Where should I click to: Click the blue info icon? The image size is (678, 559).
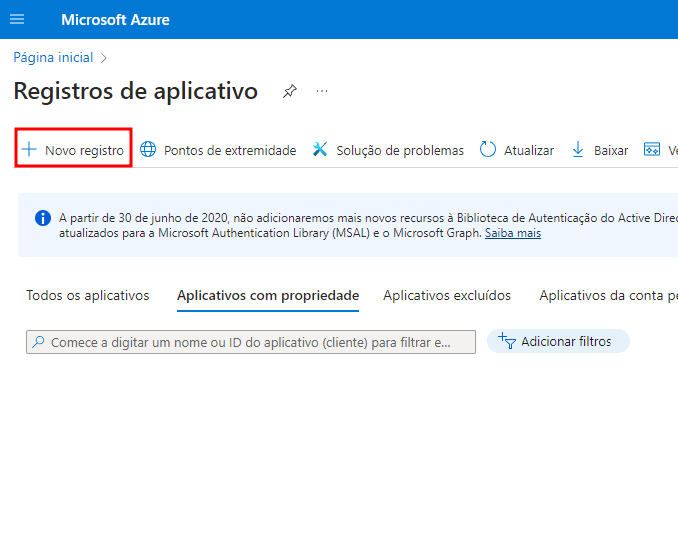tap(43, 218)
